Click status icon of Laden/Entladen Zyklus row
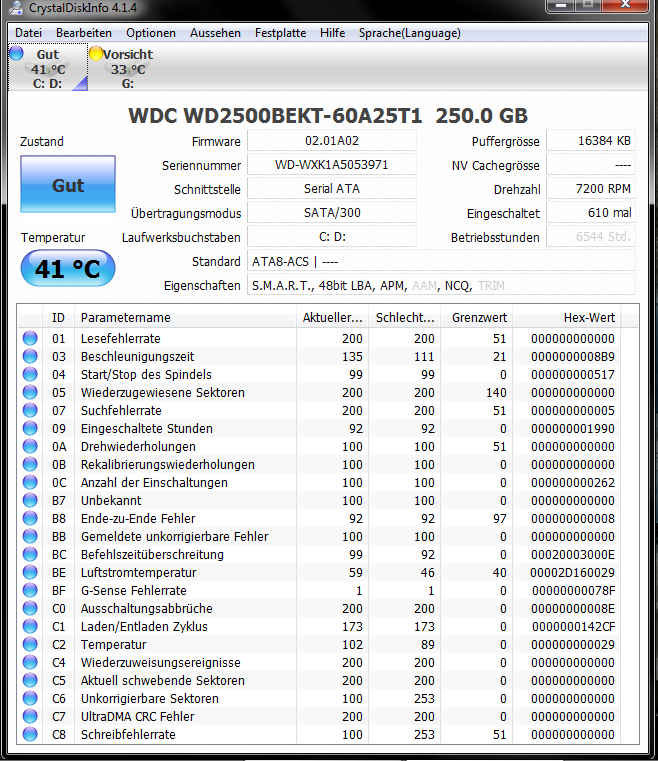The height and width of the screenshot is (761, 658). (x=30, y=626)
